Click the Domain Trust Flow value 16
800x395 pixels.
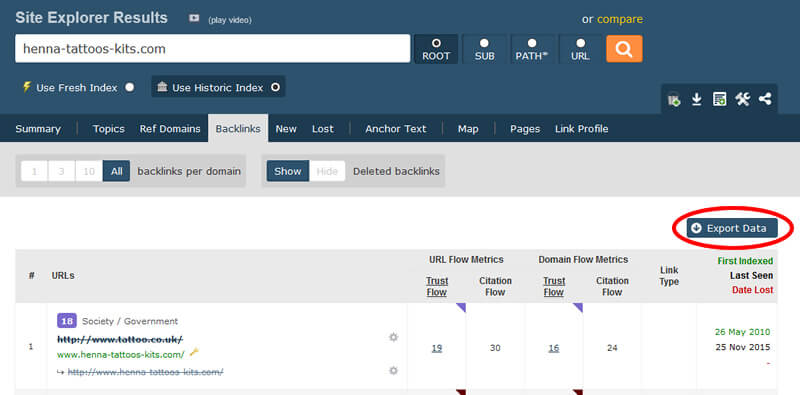554,349
